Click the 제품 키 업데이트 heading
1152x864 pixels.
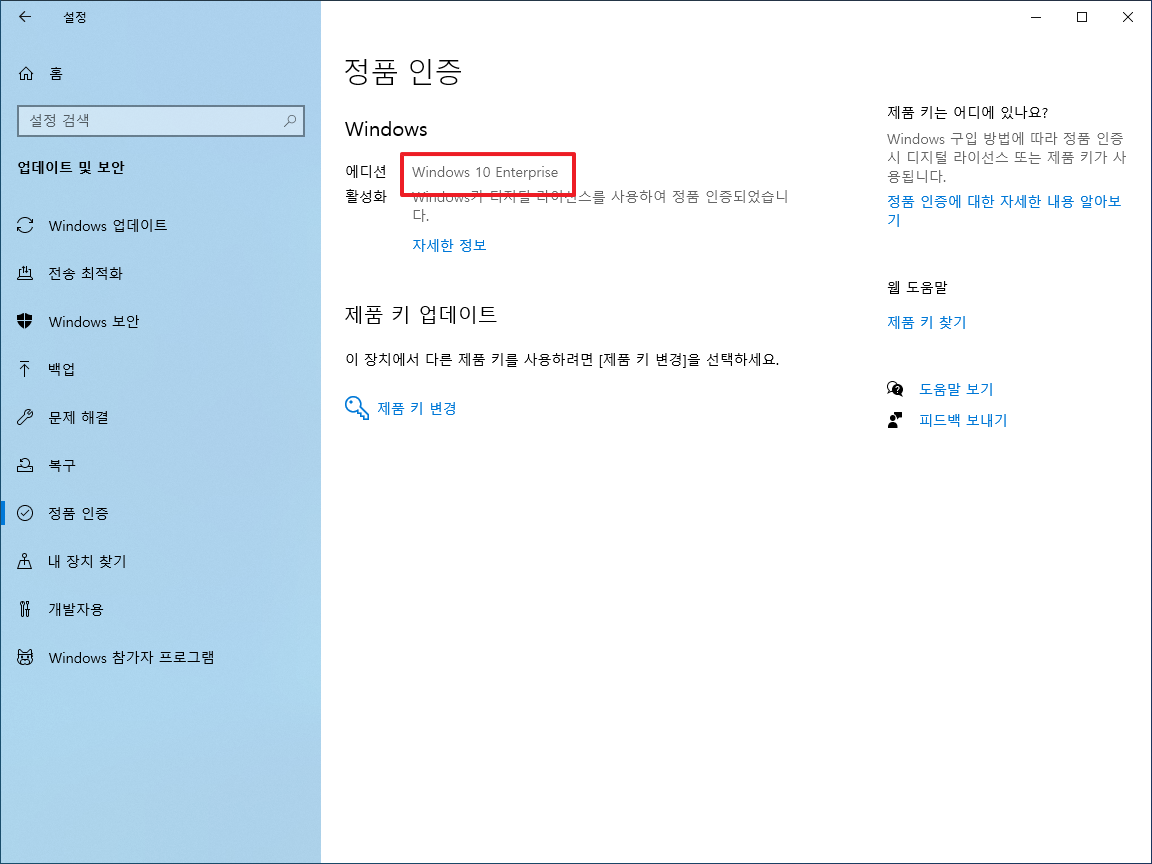point(421,314)
